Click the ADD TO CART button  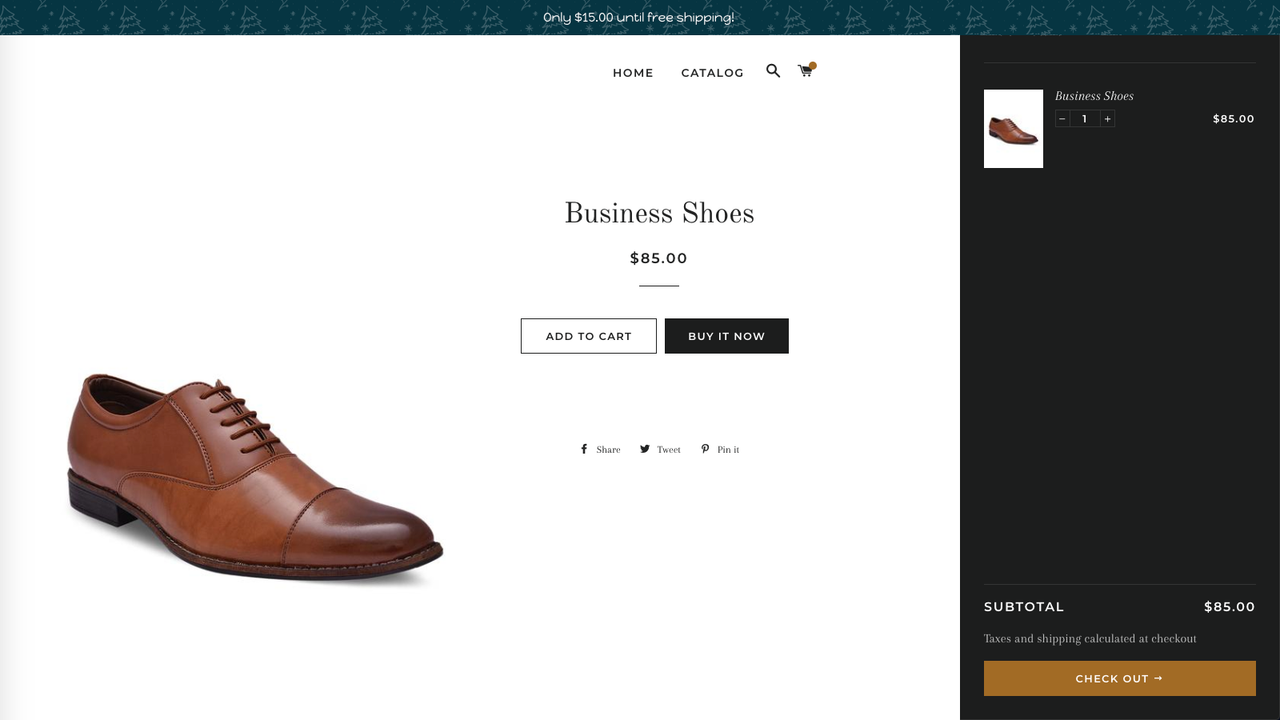tap(589, 336)
